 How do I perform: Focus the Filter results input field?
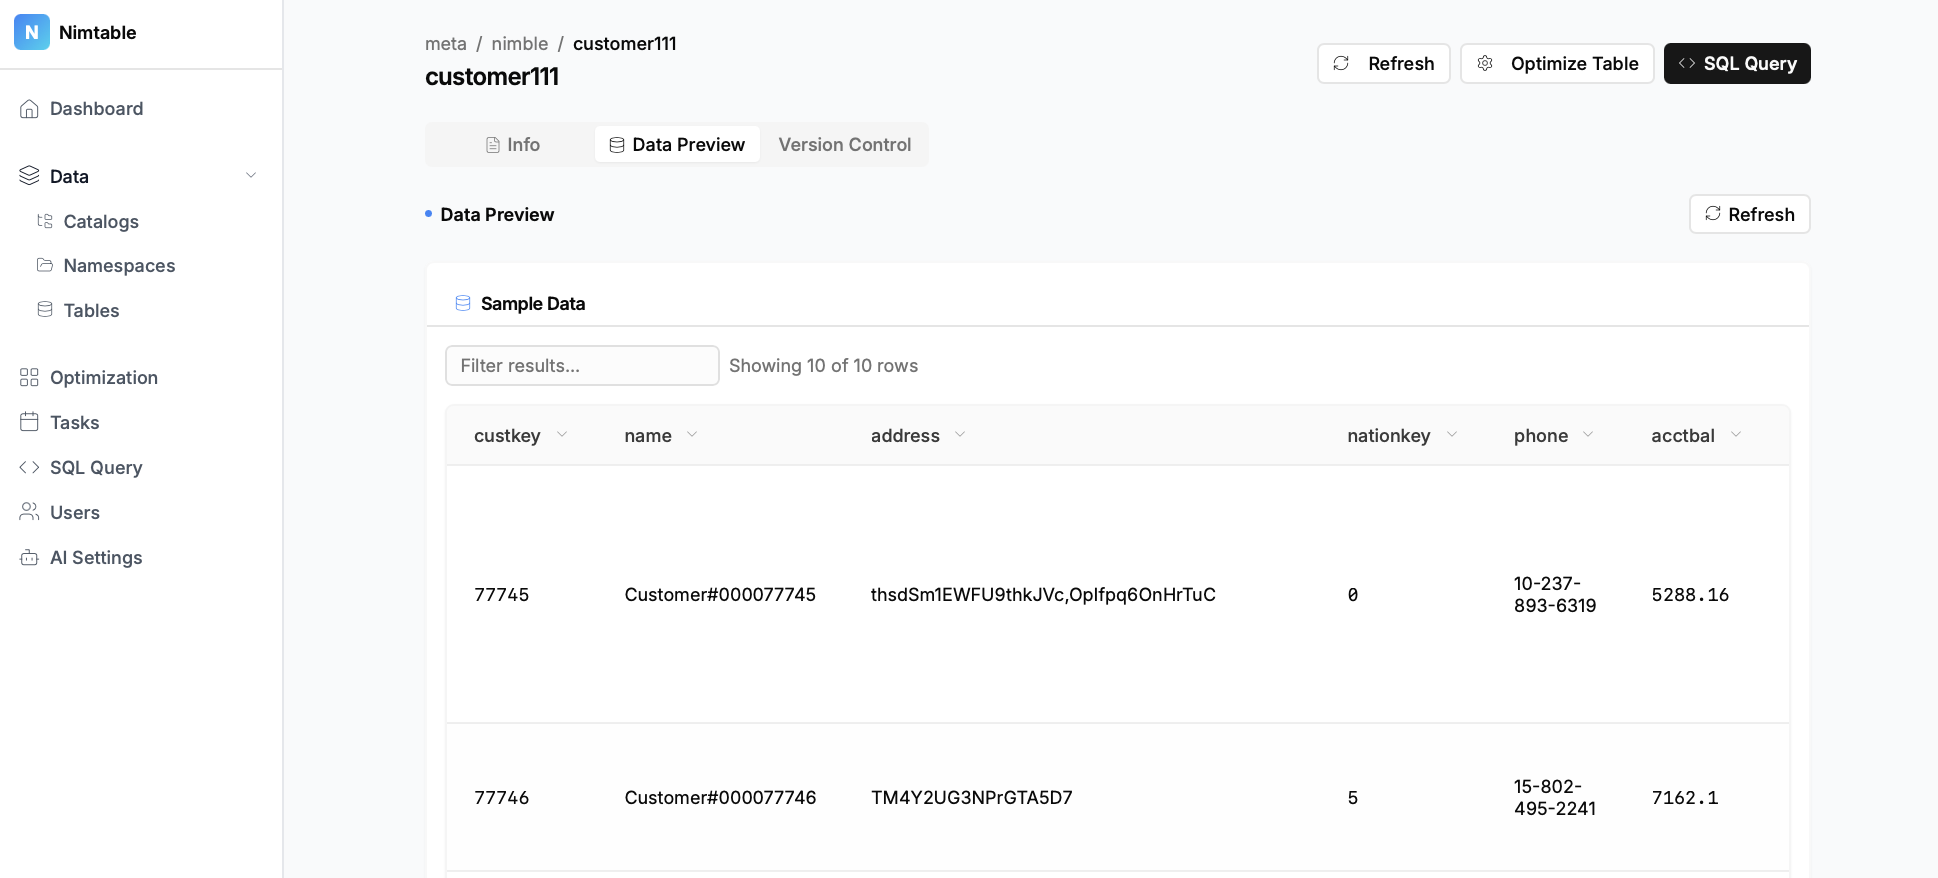coord(581,366)
